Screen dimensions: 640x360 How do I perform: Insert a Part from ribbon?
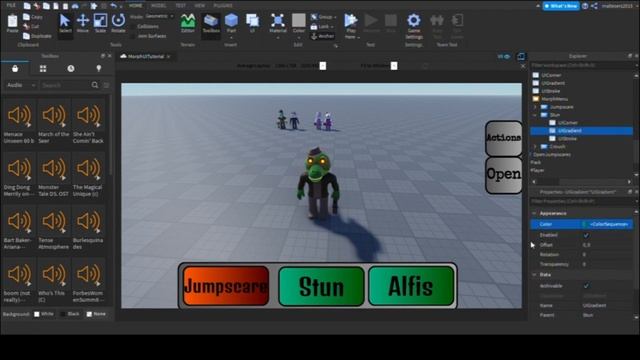point(231,23)
